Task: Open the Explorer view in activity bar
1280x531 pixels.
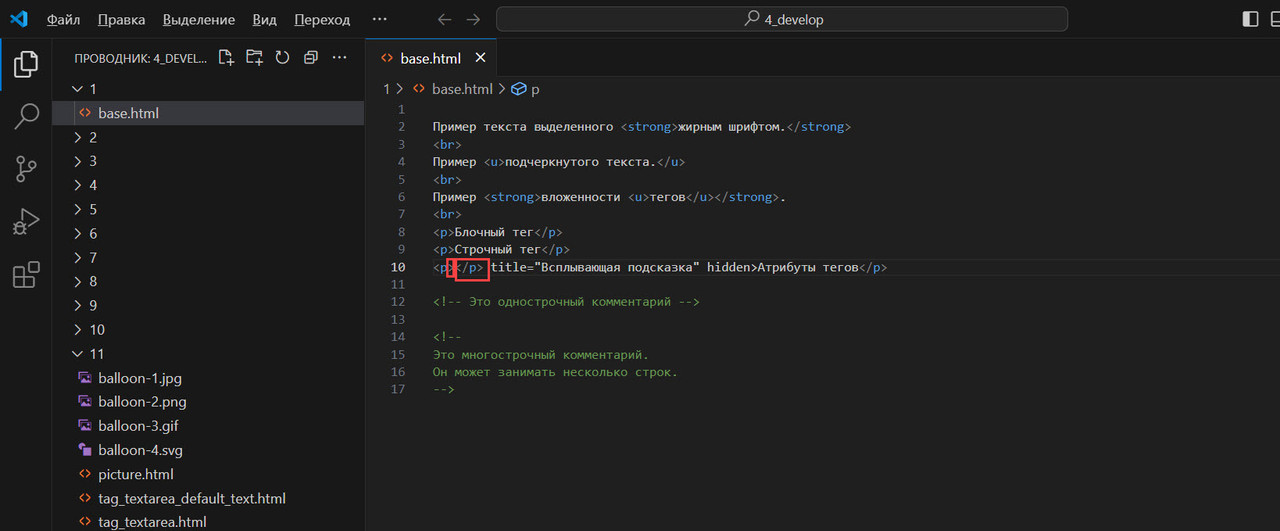Action: pos(26,64)
